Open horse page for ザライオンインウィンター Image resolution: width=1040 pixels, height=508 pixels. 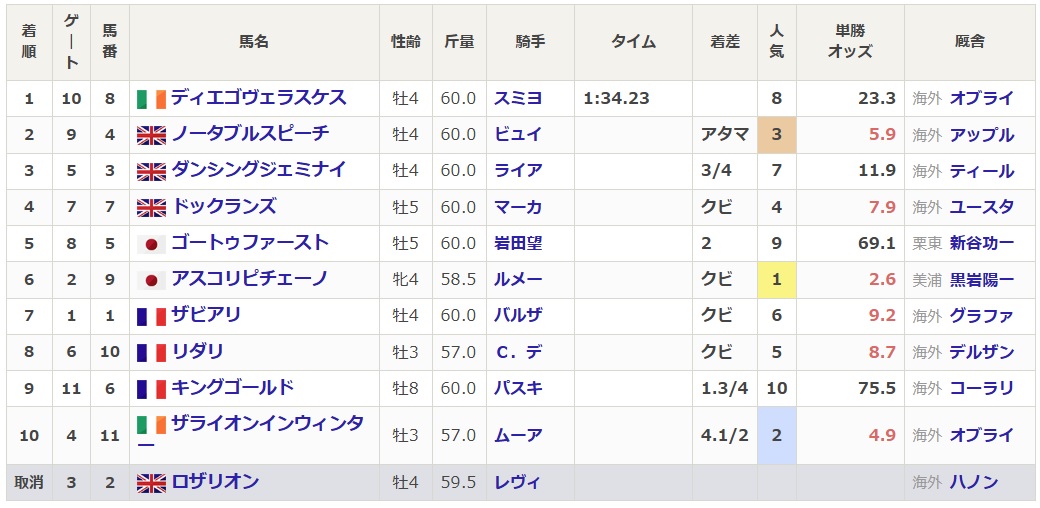click(266, 424)
